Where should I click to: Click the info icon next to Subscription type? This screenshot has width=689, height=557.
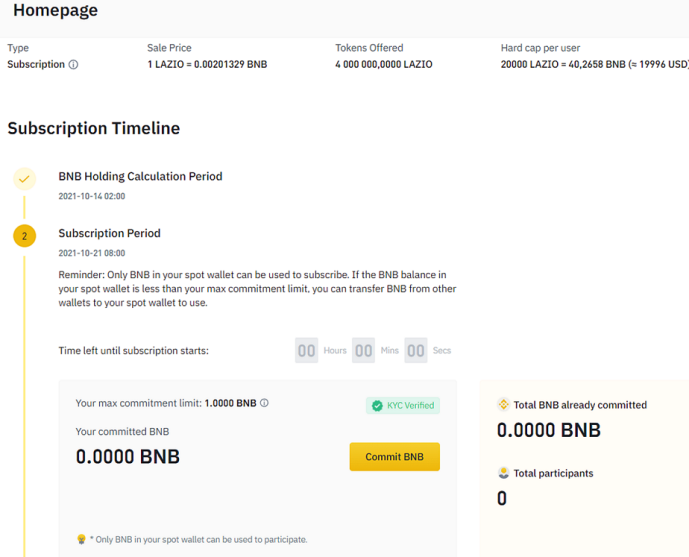pos(73,65)
